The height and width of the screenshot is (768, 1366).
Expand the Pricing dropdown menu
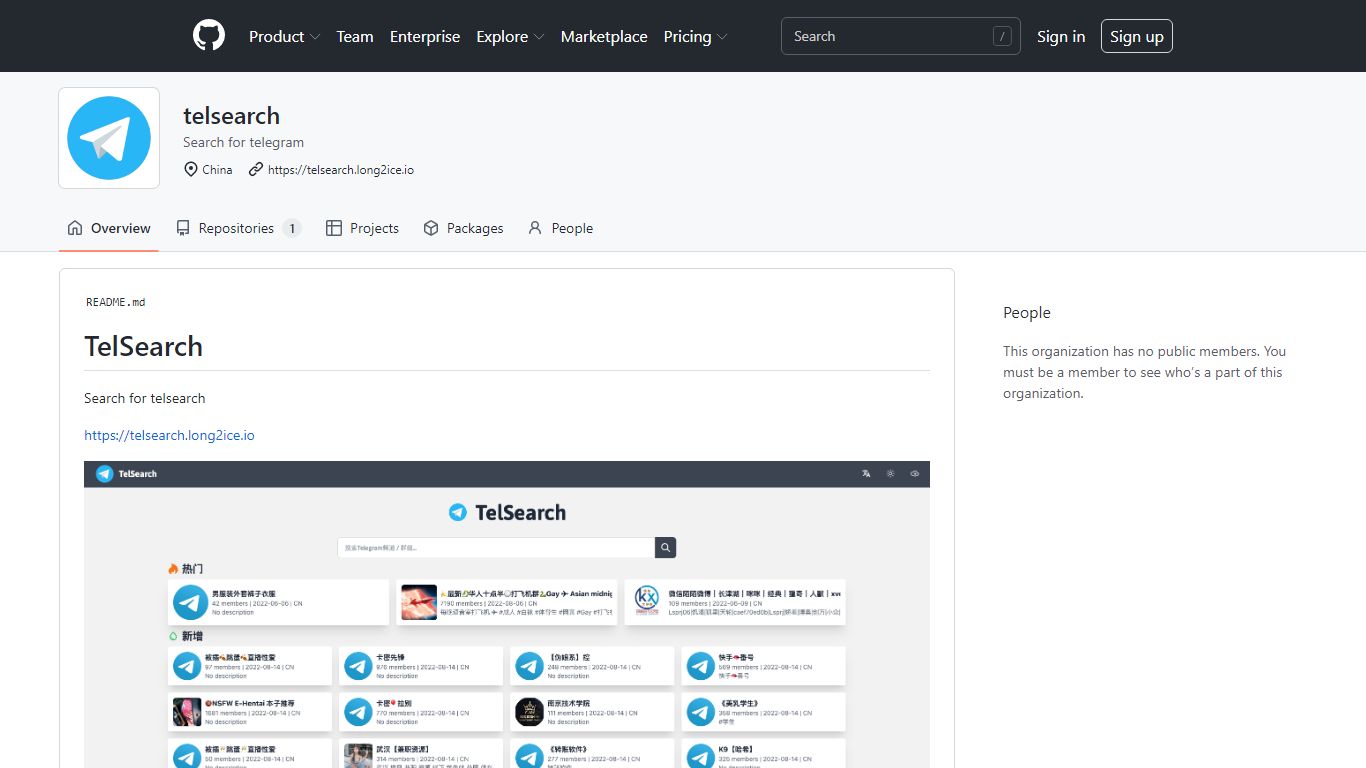695,36
